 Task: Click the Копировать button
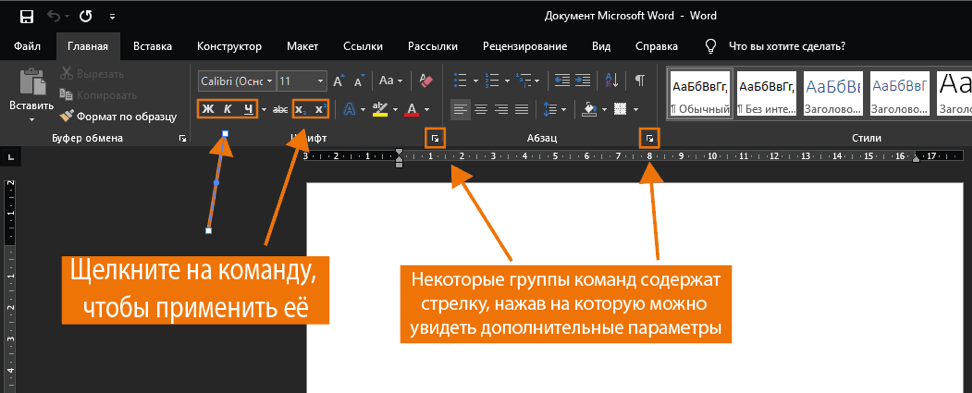pos(98,95)
